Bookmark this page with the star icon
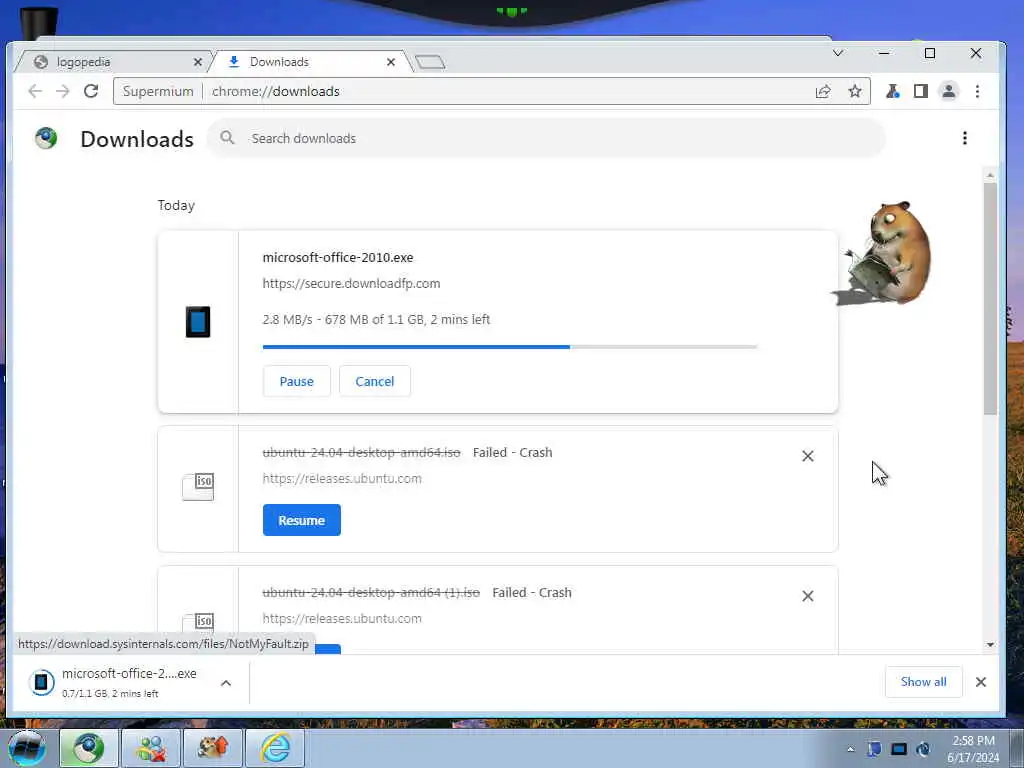Image resolution: width=1024 pixels, height=768 pixels. [x=855, y=91]
